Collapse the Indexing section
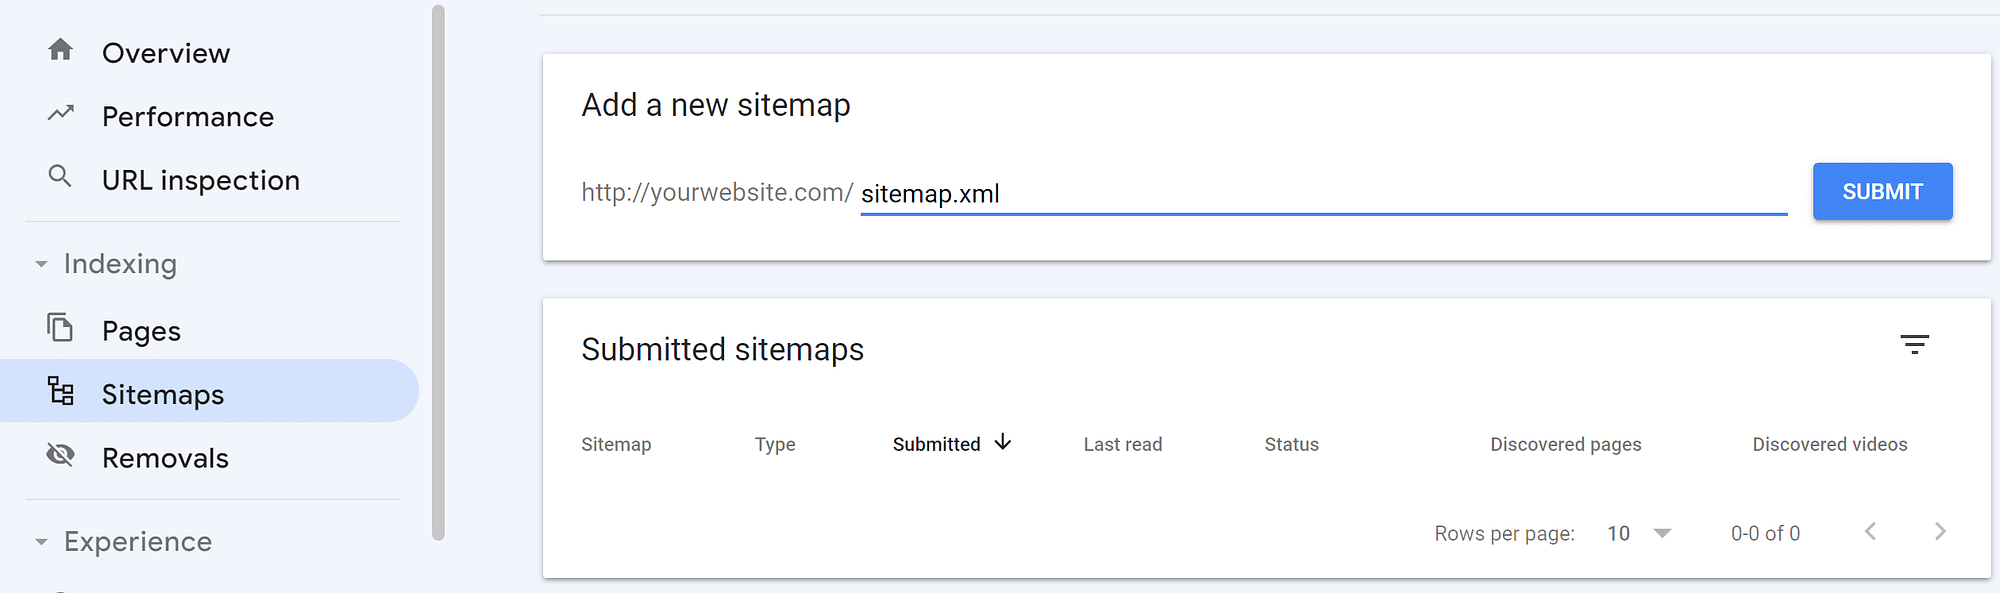The height and width of the screenshot is (593, 2000). pyautogui.click(x=40, y=264)
